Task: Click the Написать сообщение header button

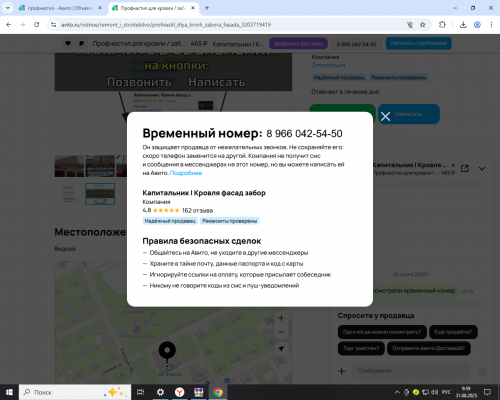Action: (x=418, y=43)
